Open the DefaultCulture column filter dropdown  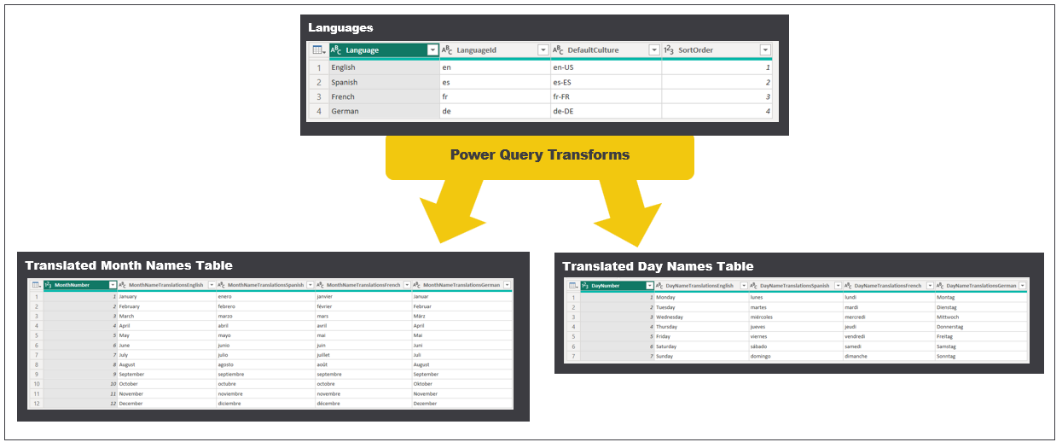coord(654,50)
